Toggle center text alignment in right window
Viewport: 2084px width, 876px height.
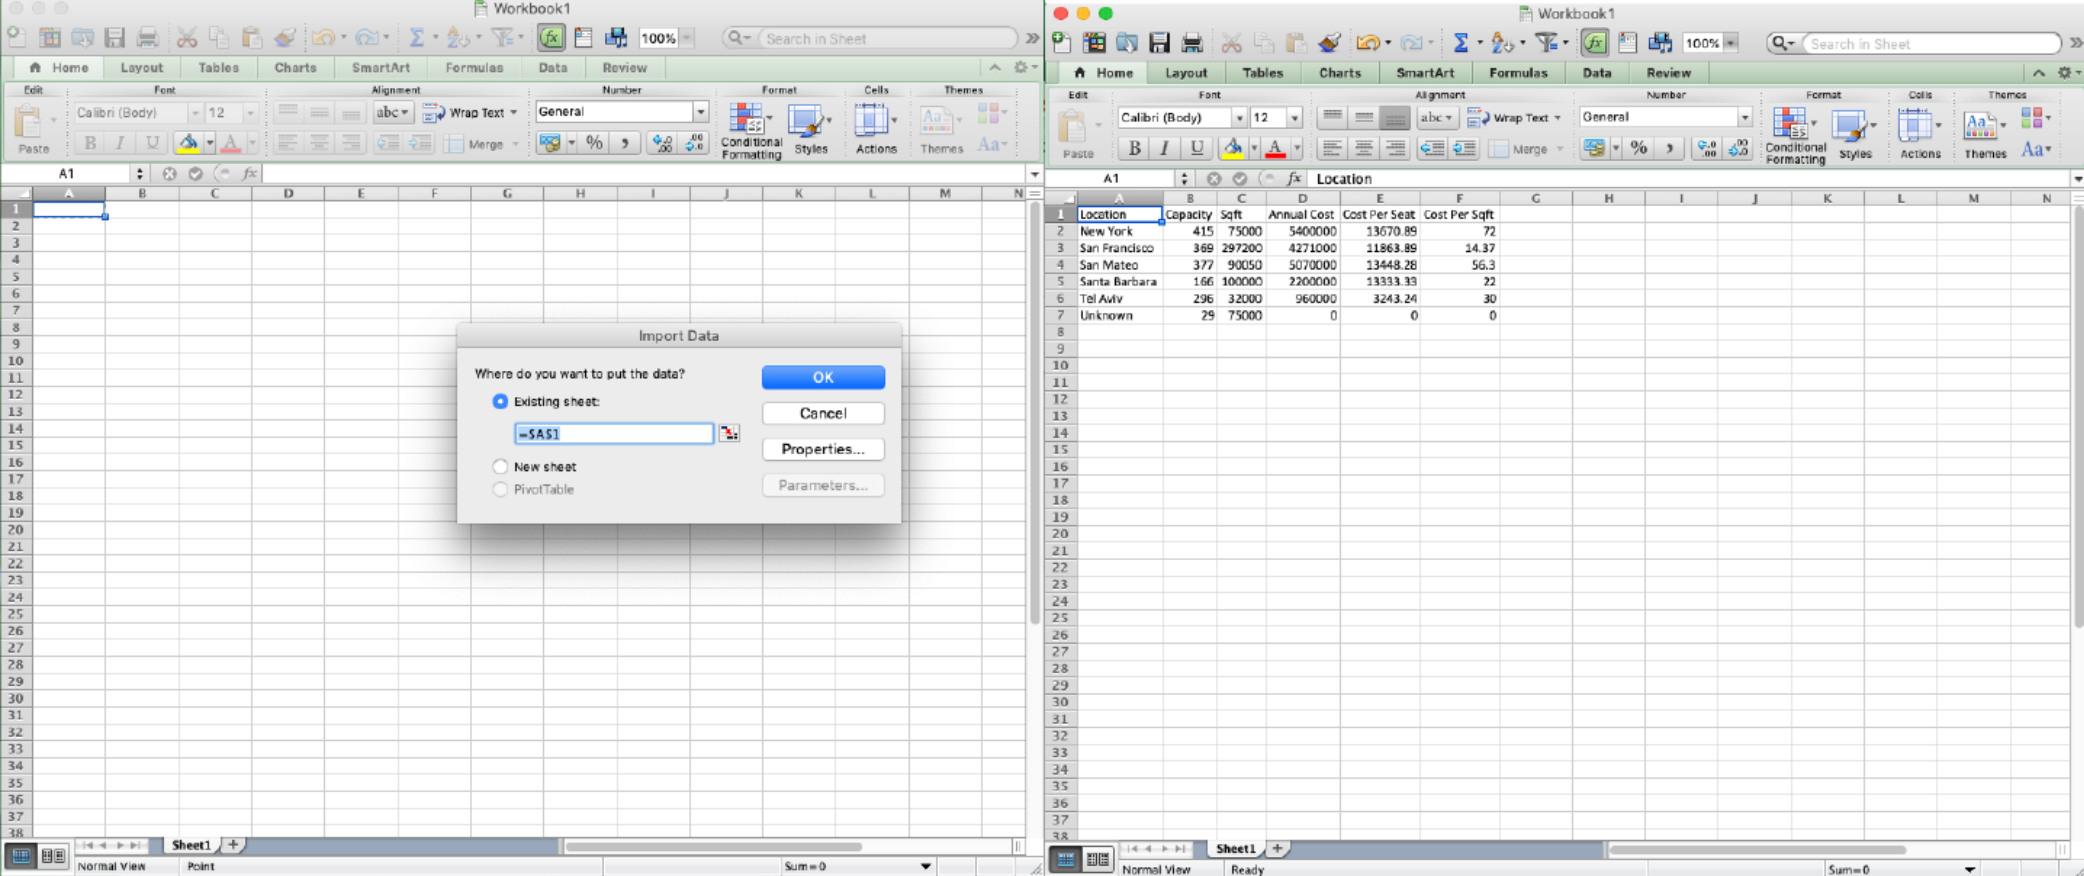[x=1363, y=148]
